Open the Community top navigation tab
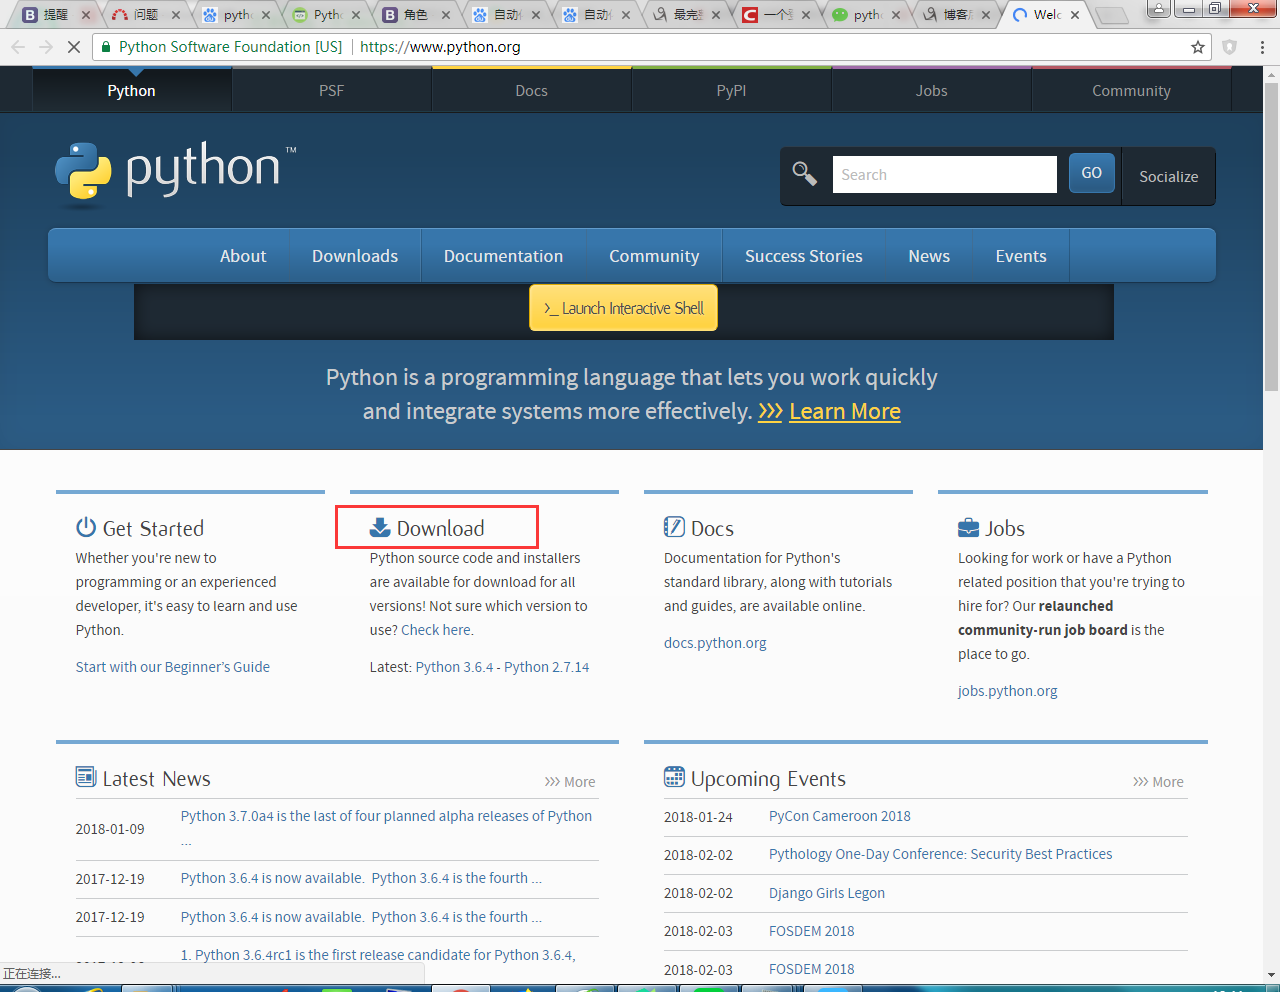The width and height of the screenshot is (1280, 992). [1132, 90]
